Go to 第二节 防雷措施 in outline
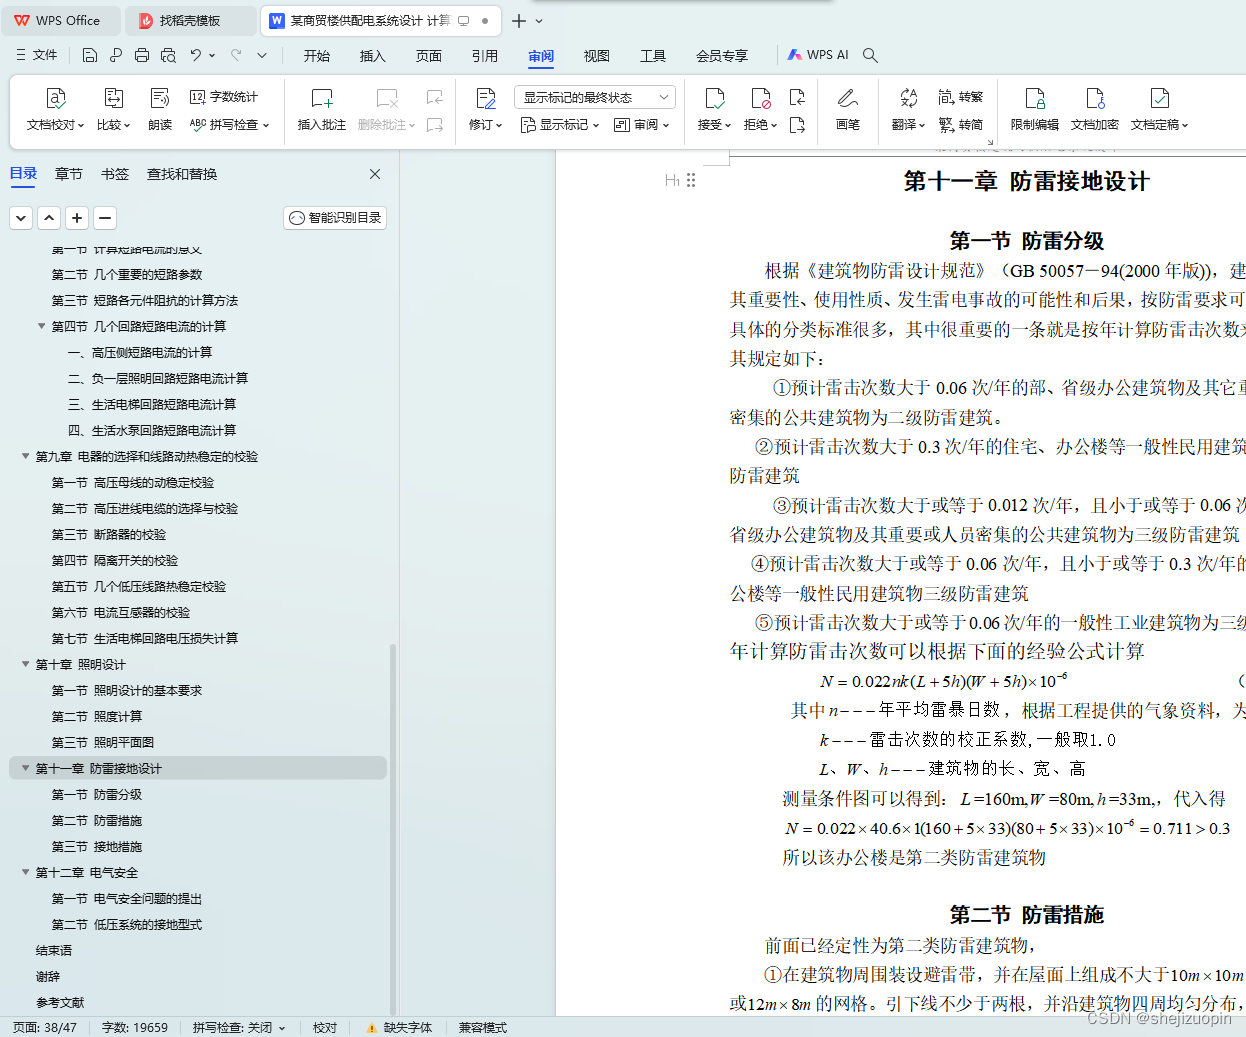The height and width of the screenshot is (1037, 1246). tap(97, 820)
